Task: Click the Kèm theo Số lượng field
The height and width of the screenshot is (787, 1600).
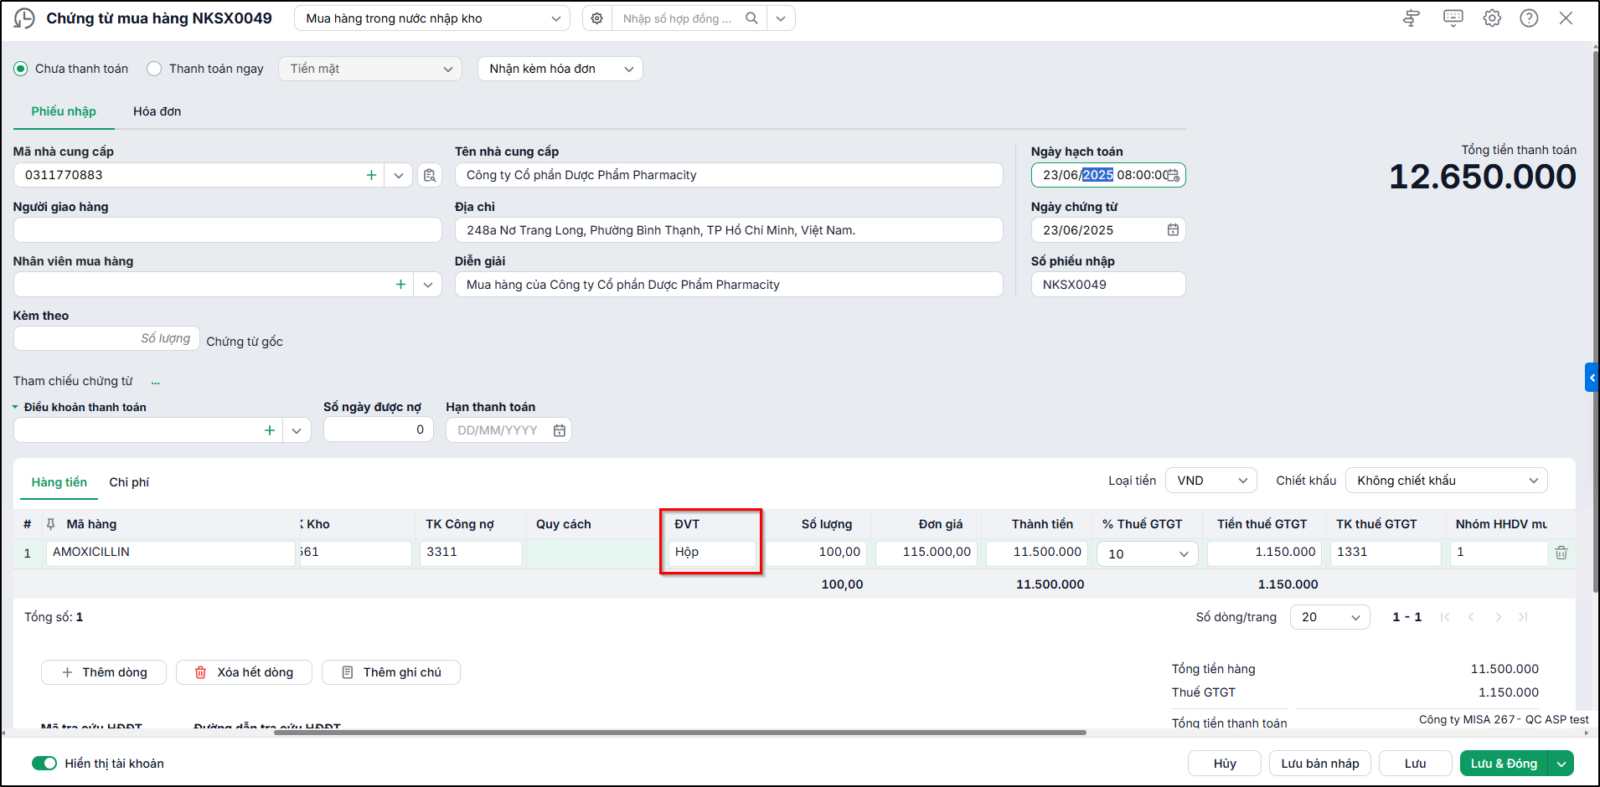Action: point(106,339)
